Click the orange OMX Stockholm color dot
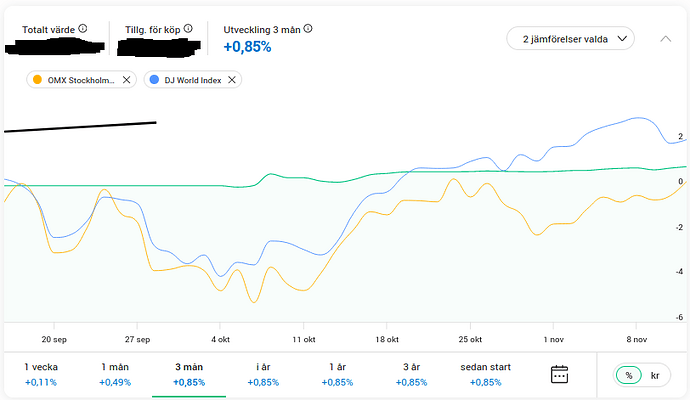 [x=37, y=80]
